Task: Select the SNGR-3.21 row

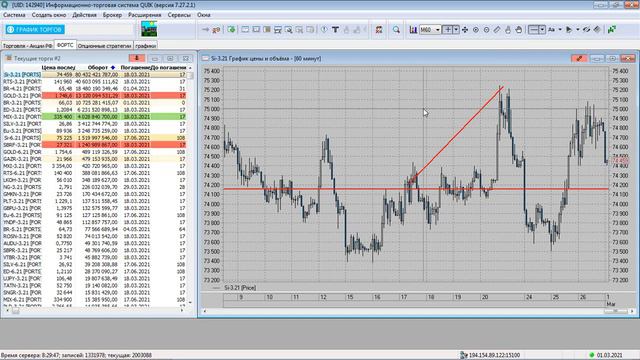Action: point(95,292)
